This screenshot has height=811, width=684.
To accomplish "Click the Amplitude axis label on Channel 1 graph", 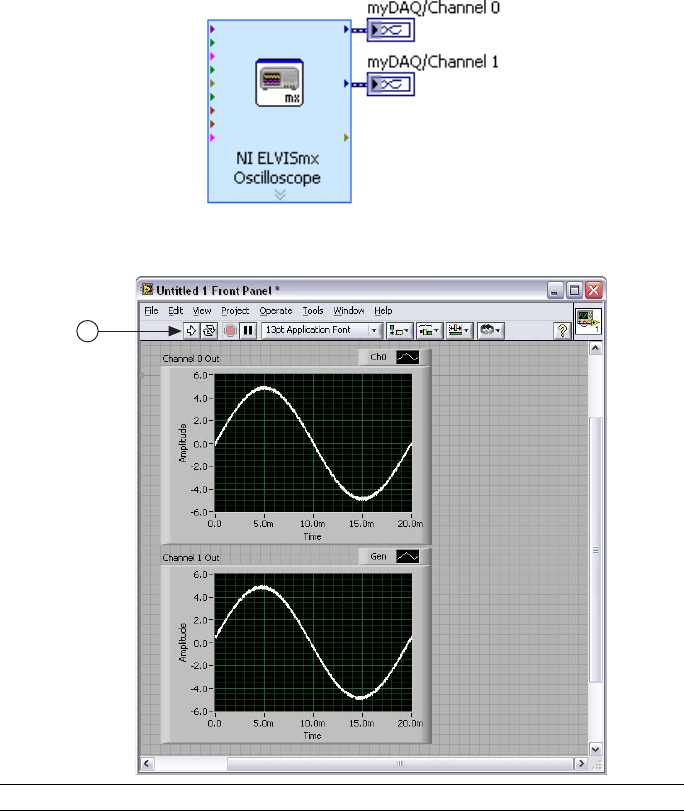I will click(x=183, y=642).
